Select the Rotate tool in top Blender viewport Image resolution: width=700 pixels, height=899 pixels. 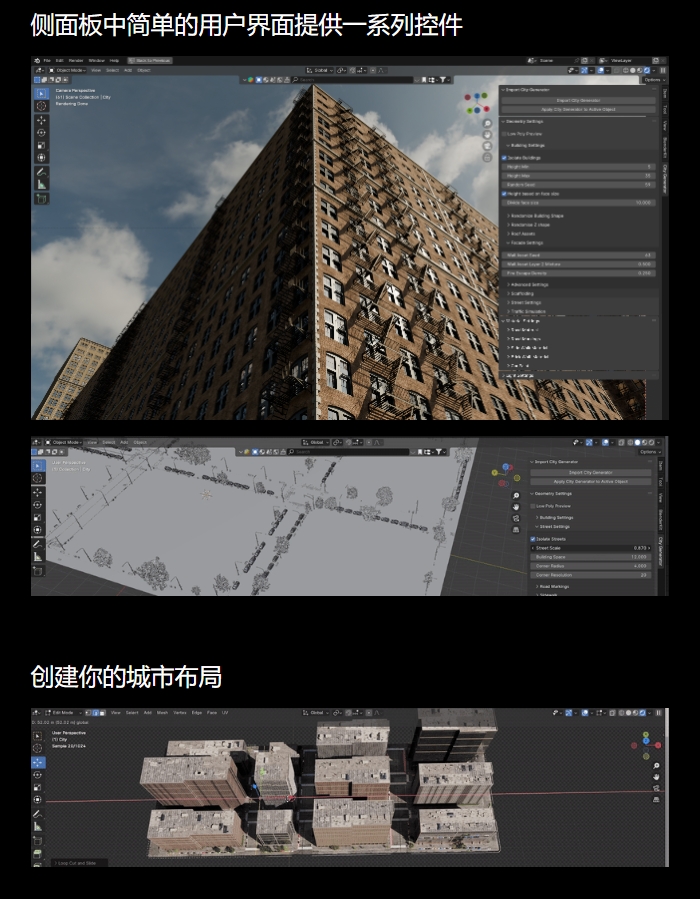(x=41, y=132)
